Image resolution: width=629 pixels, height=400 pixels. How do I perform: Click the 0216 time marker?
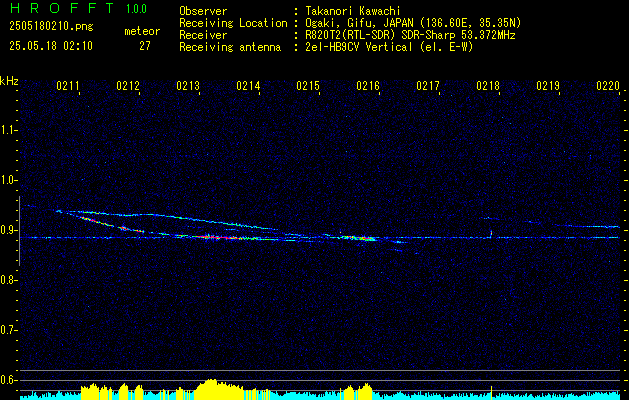click(368, 86)
